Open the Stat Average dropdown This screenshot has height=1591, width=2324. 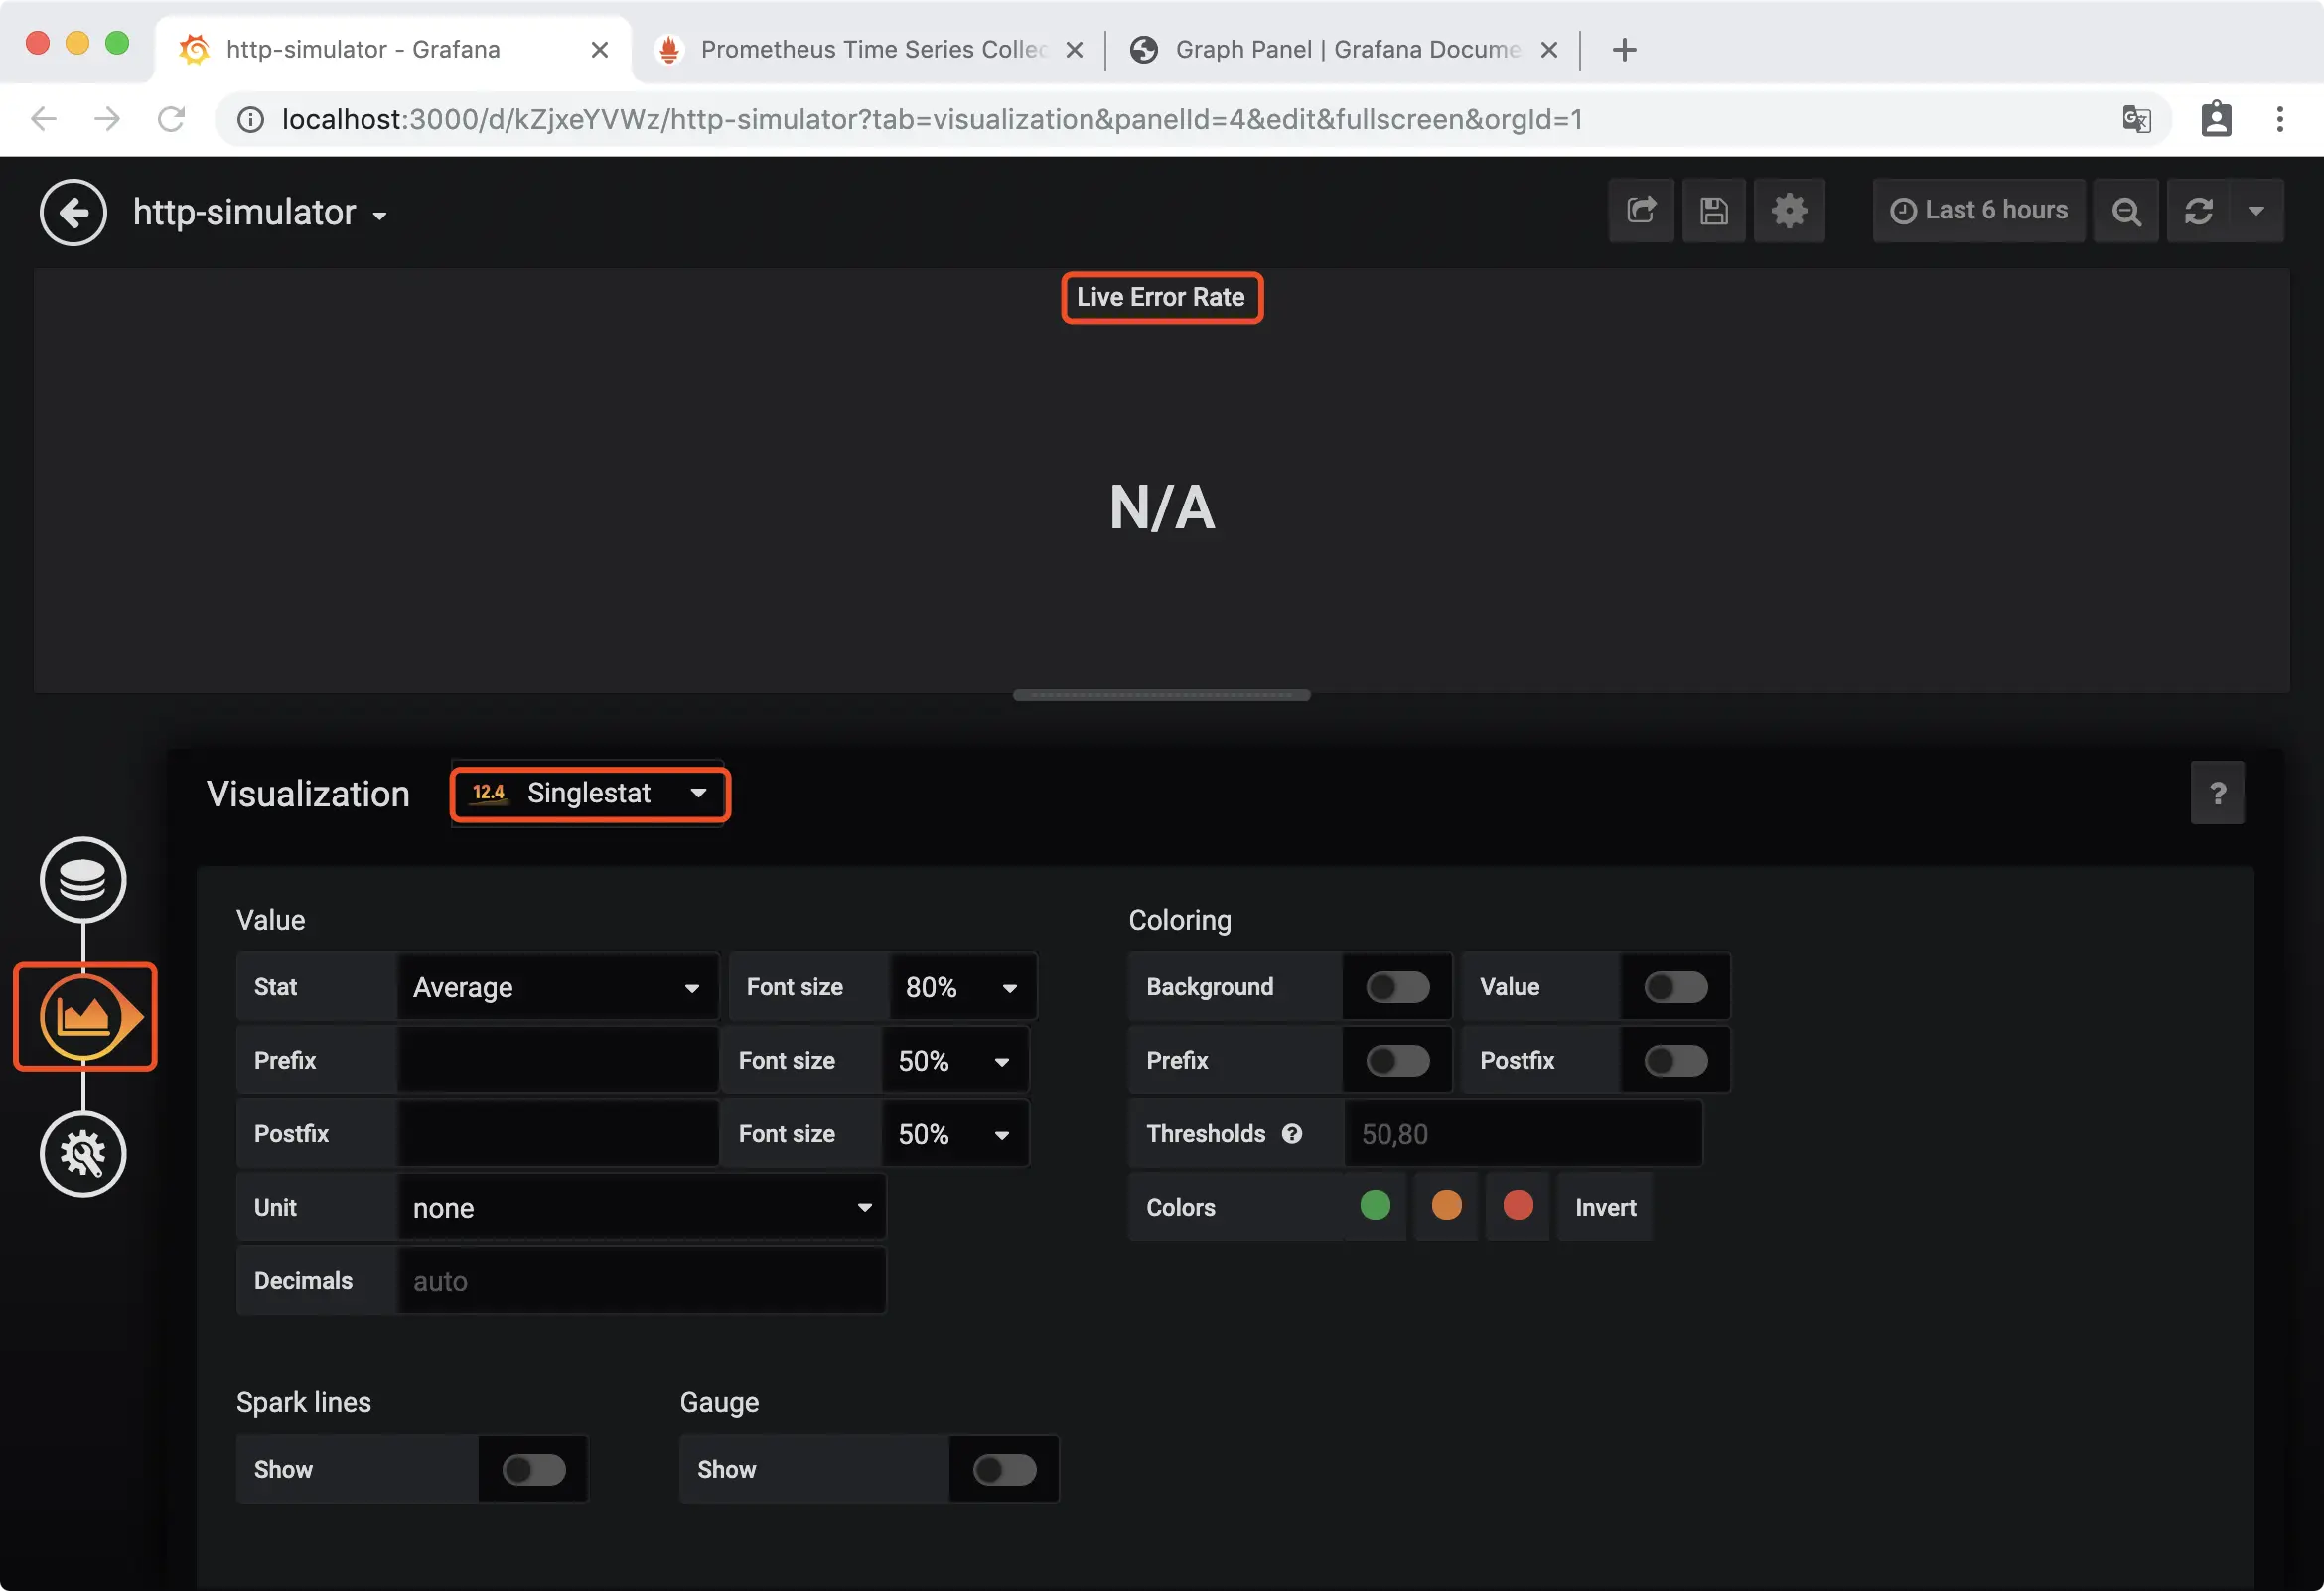557,987
